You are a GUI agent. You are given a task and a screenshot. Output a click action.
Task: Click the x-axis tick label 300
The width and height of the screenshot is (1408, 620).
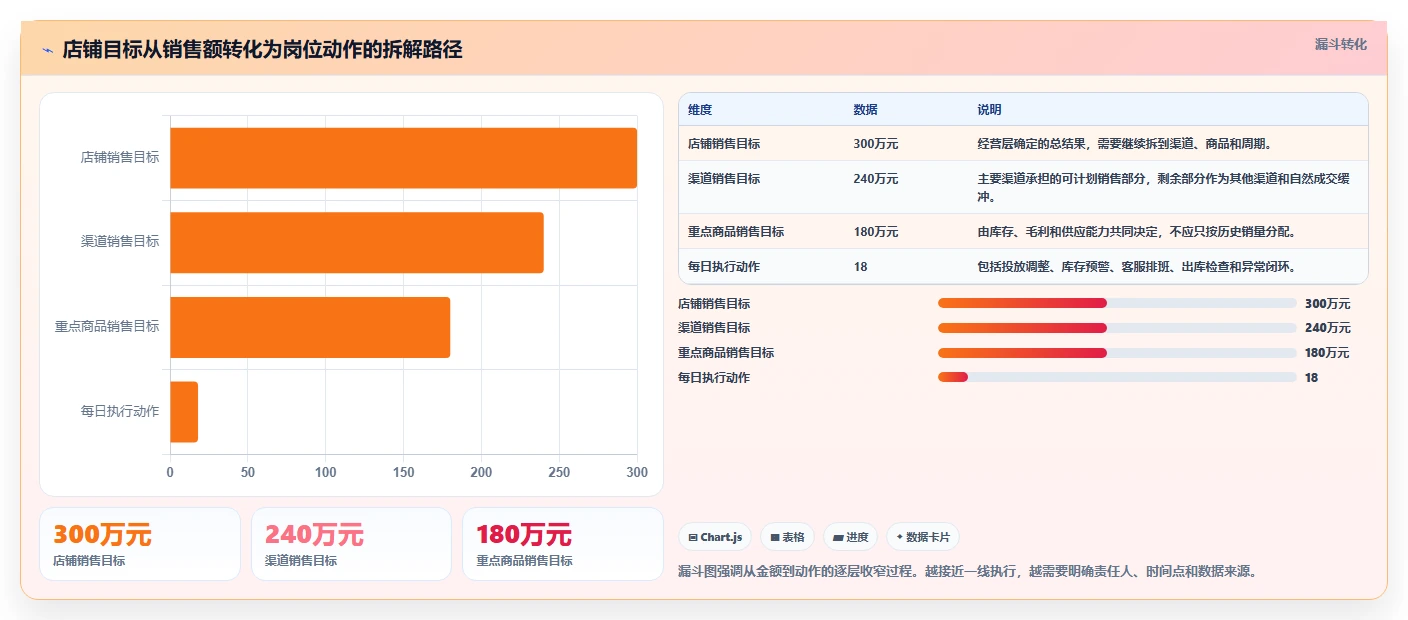tap(636, 473)
